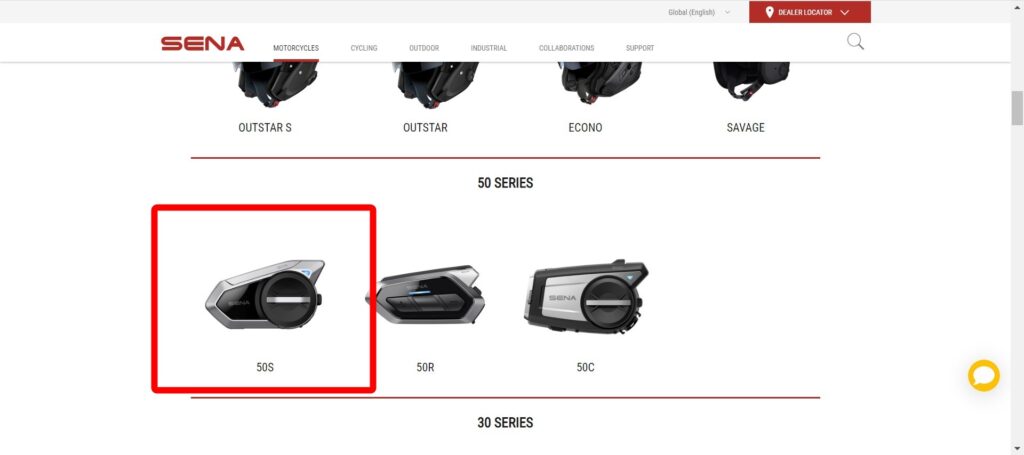The height and width of the screenshot is (455, 1024).
Task: Open the Motorcycles menu
Action: tap(296, 48)
